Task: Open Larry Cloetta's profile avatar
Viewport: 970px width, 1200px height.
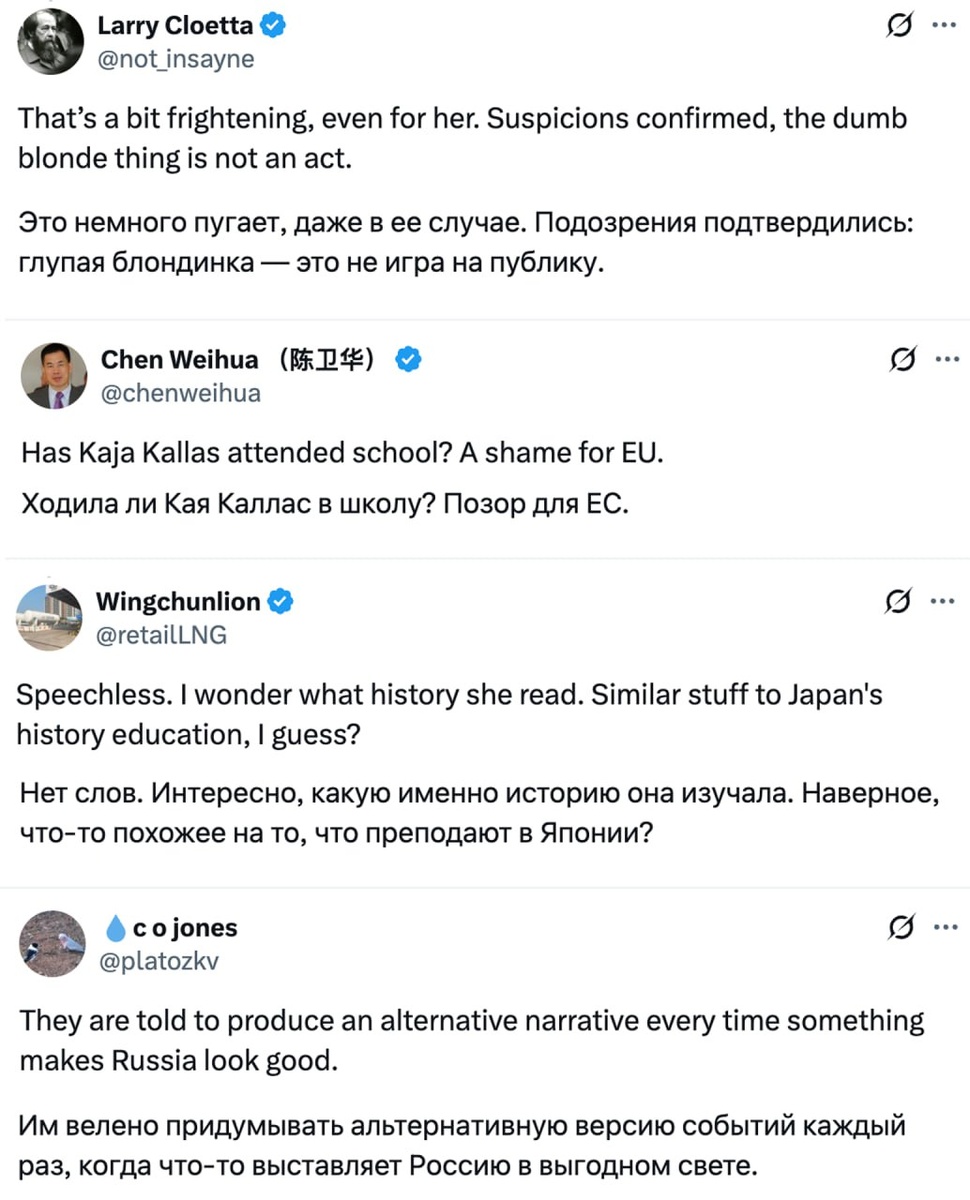Action: coord(52,41)
